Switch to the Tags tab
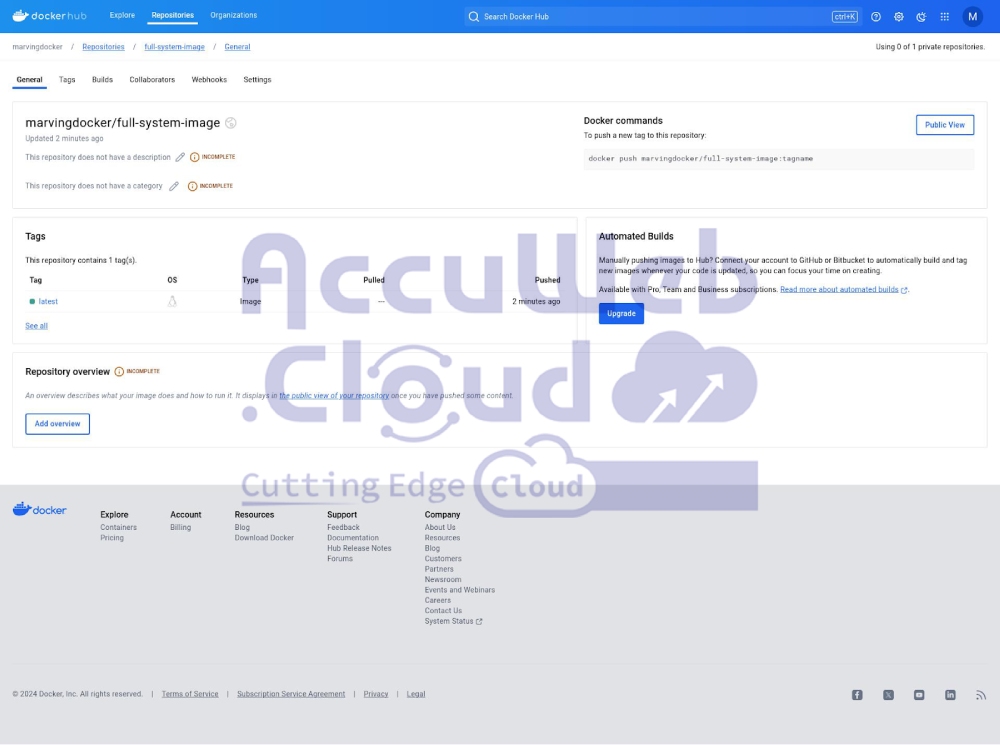 click(67, 80)
